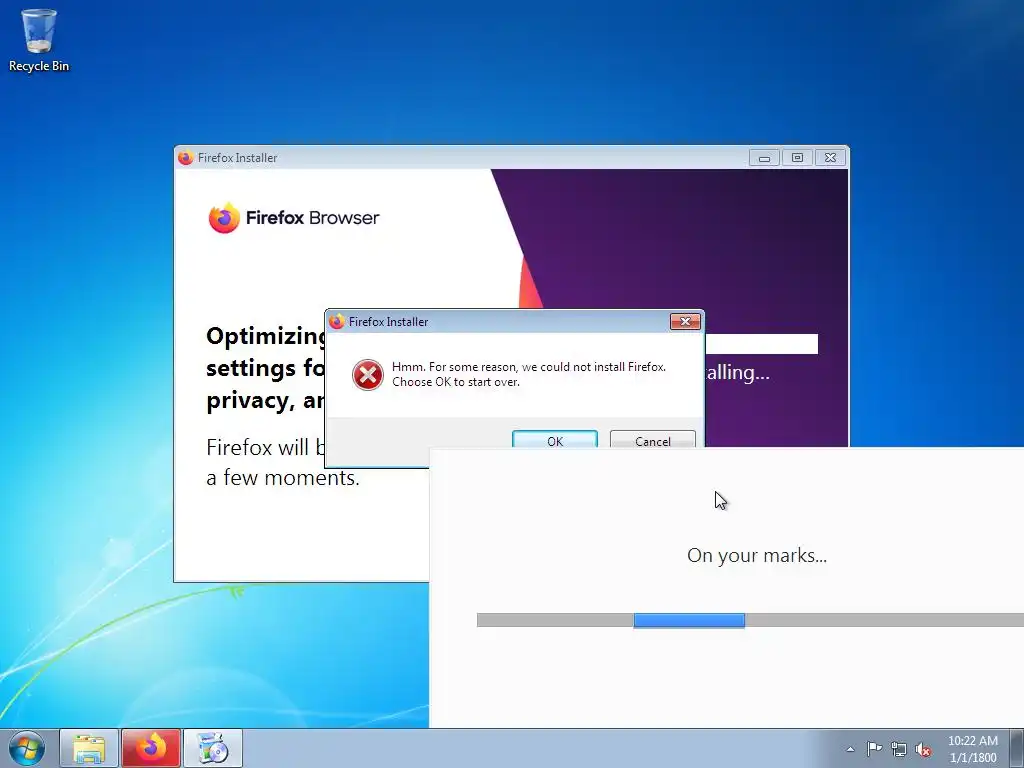Image resolution: width=1024 pixels, height=768 pixels.
Task: Click the Firefox Browser logo in the installer
Action: (294, 217)
